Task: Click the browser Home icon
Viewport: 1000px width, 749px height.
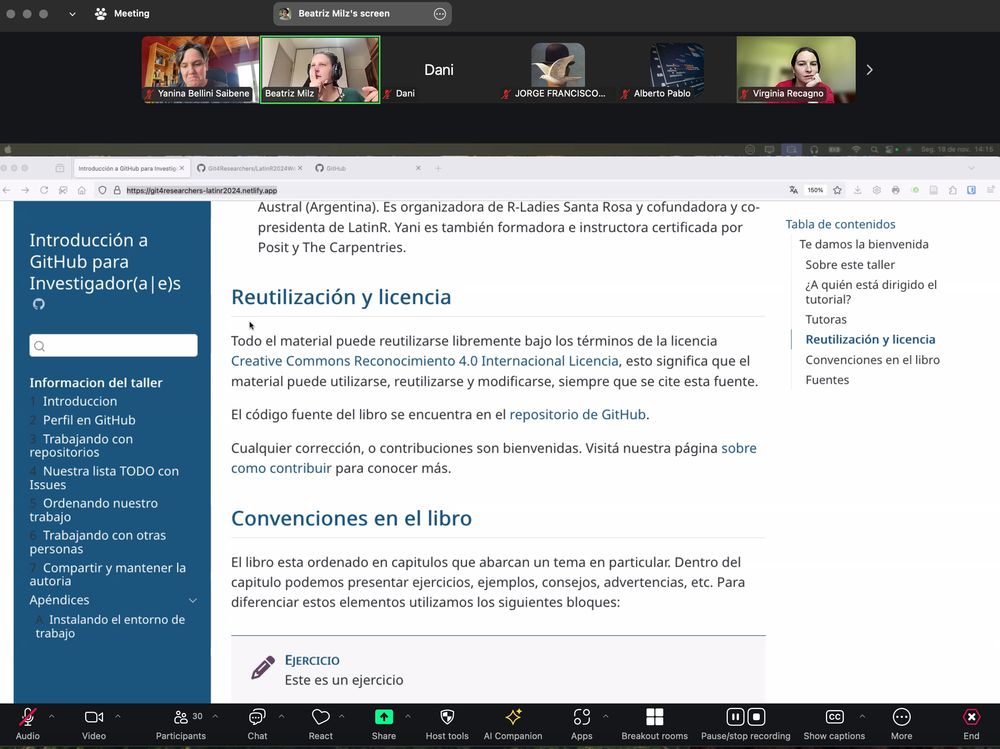Action: click(x=82, y=190)
